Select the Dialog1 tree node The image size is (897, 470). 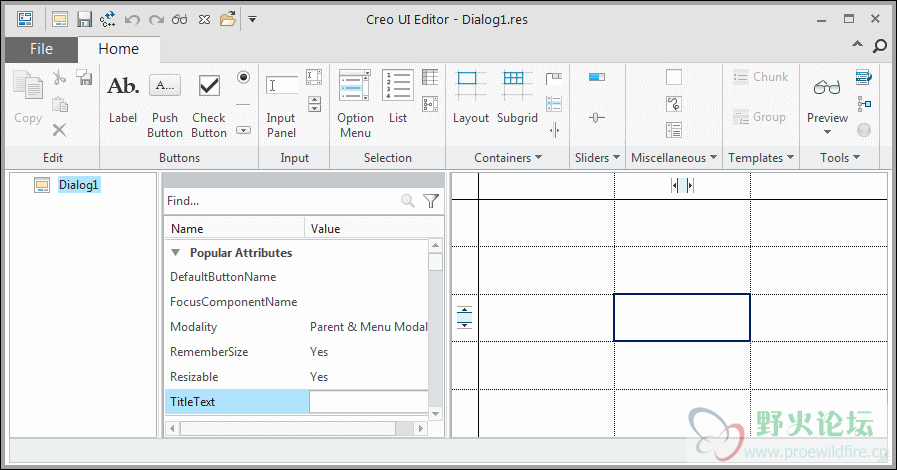79,185
